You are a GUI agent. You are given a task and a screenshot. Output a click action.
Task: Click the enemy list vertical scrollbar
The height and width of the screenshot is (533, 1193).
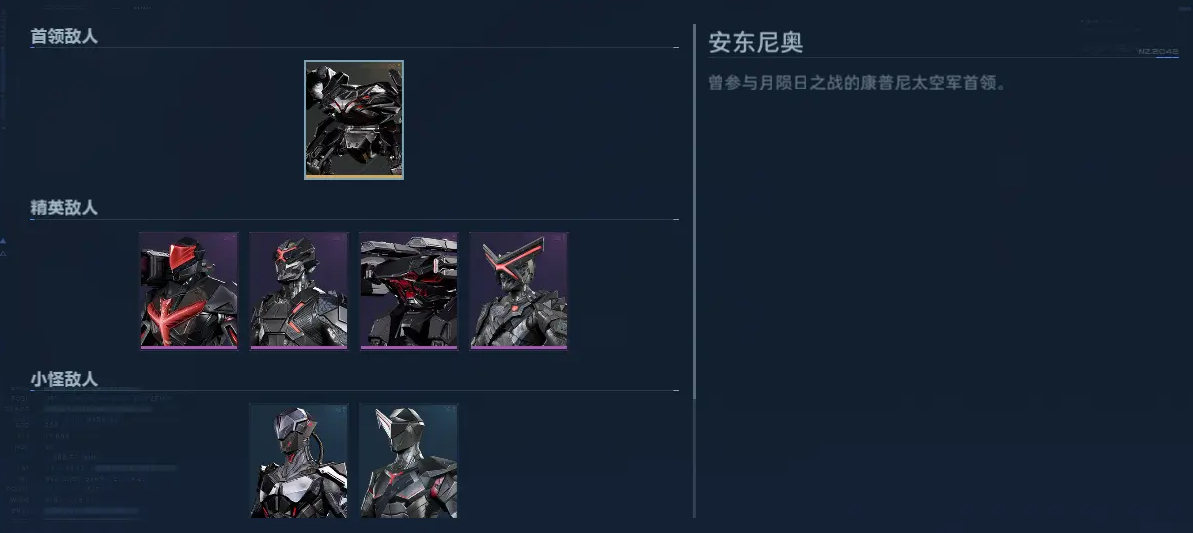694,211
